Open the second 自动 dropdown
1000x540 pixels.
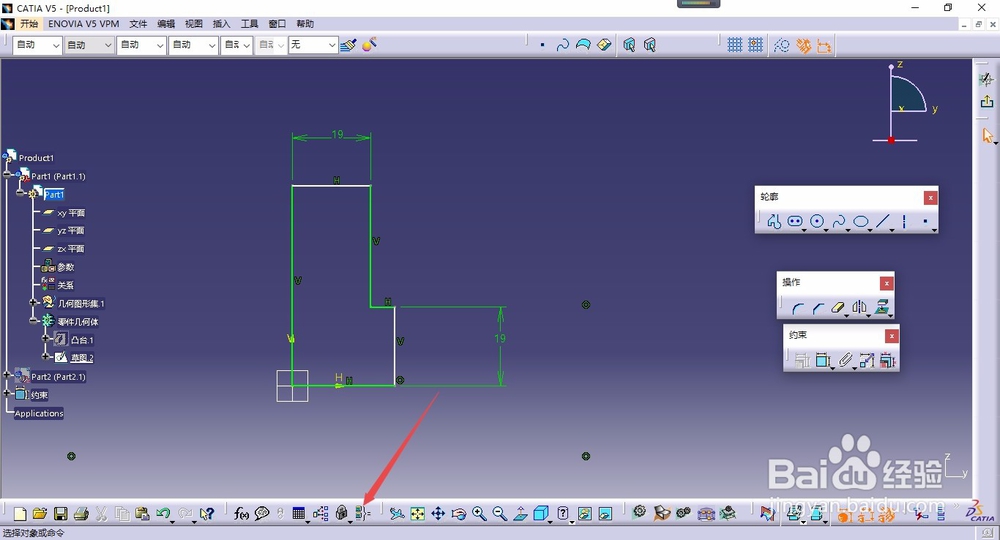point(89,45)
